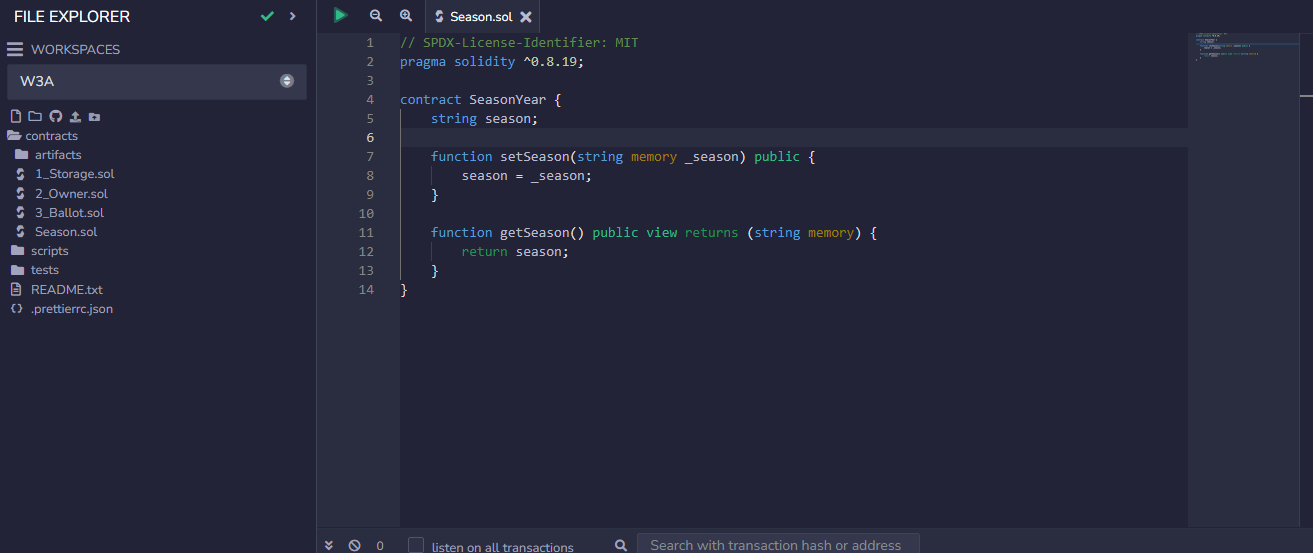The height and width of the screenshot is (553, 1313).
Task: Create a new folder in workspace
Action: (35, 117)
